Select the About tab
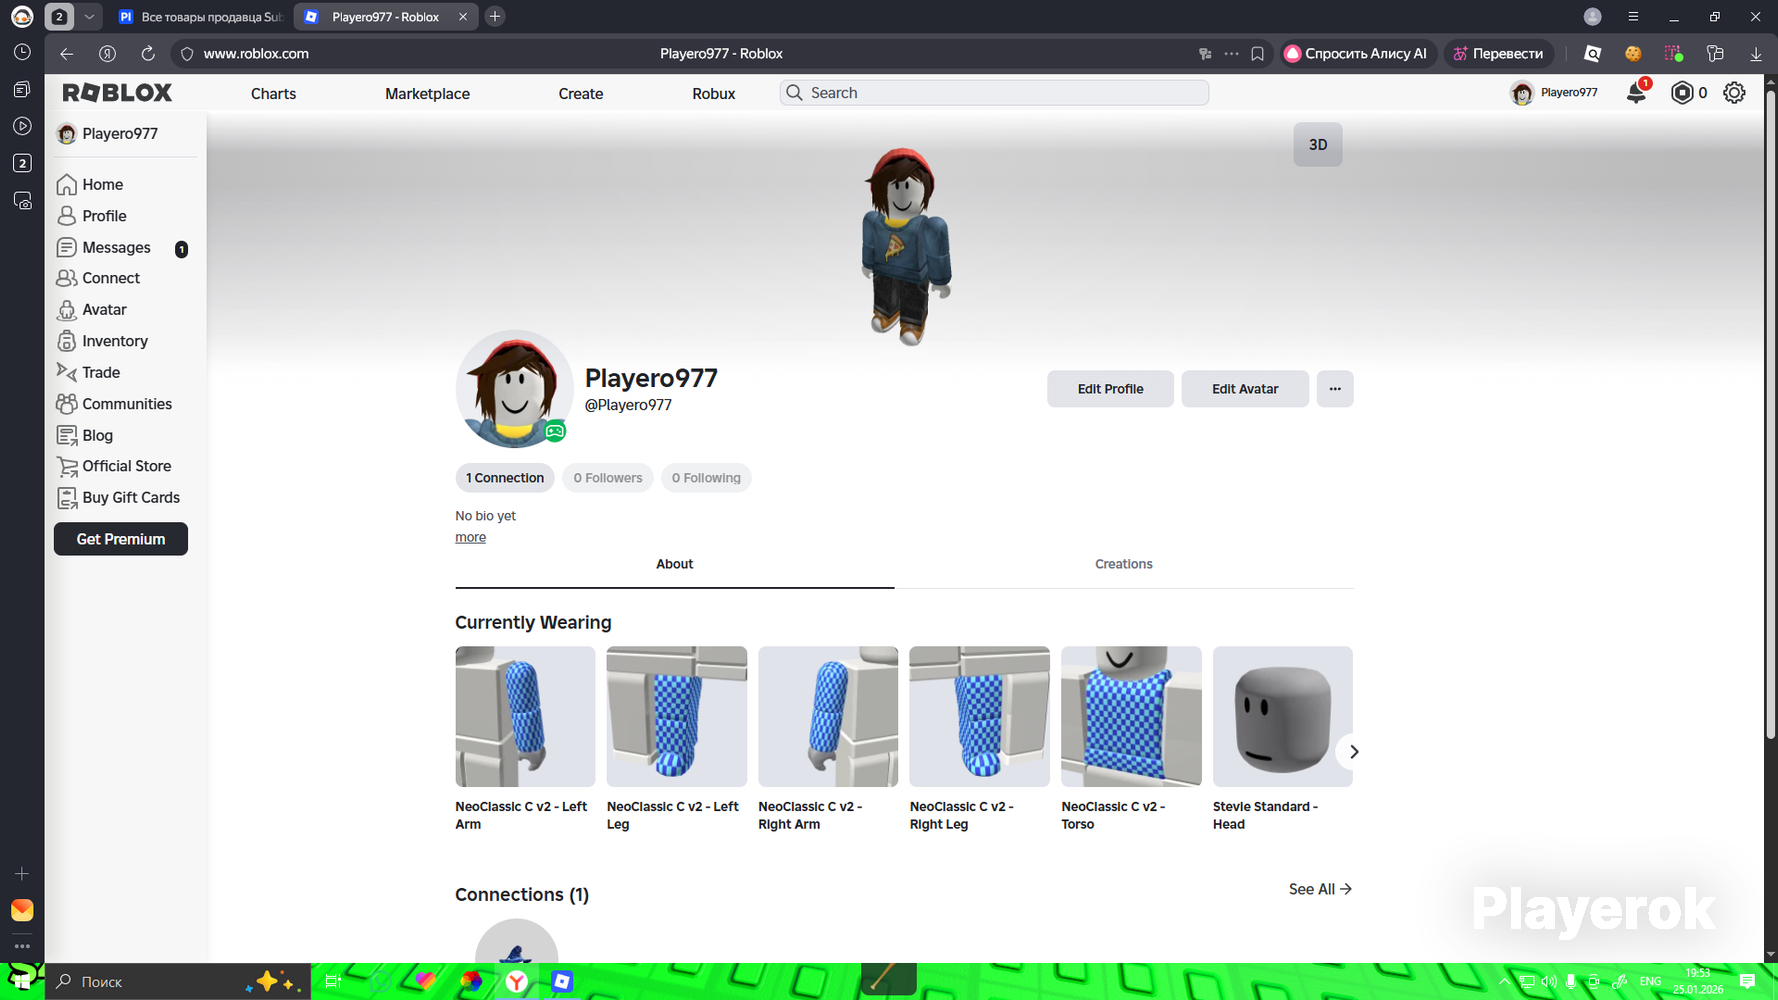Screen dimensions: 1778x1000 tap(674, 565)
